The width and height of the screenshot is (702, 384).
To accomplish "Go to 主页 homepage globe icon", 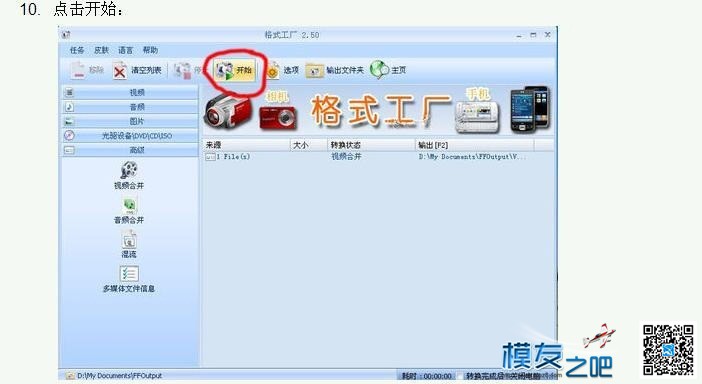I will (x=379, y=70).
